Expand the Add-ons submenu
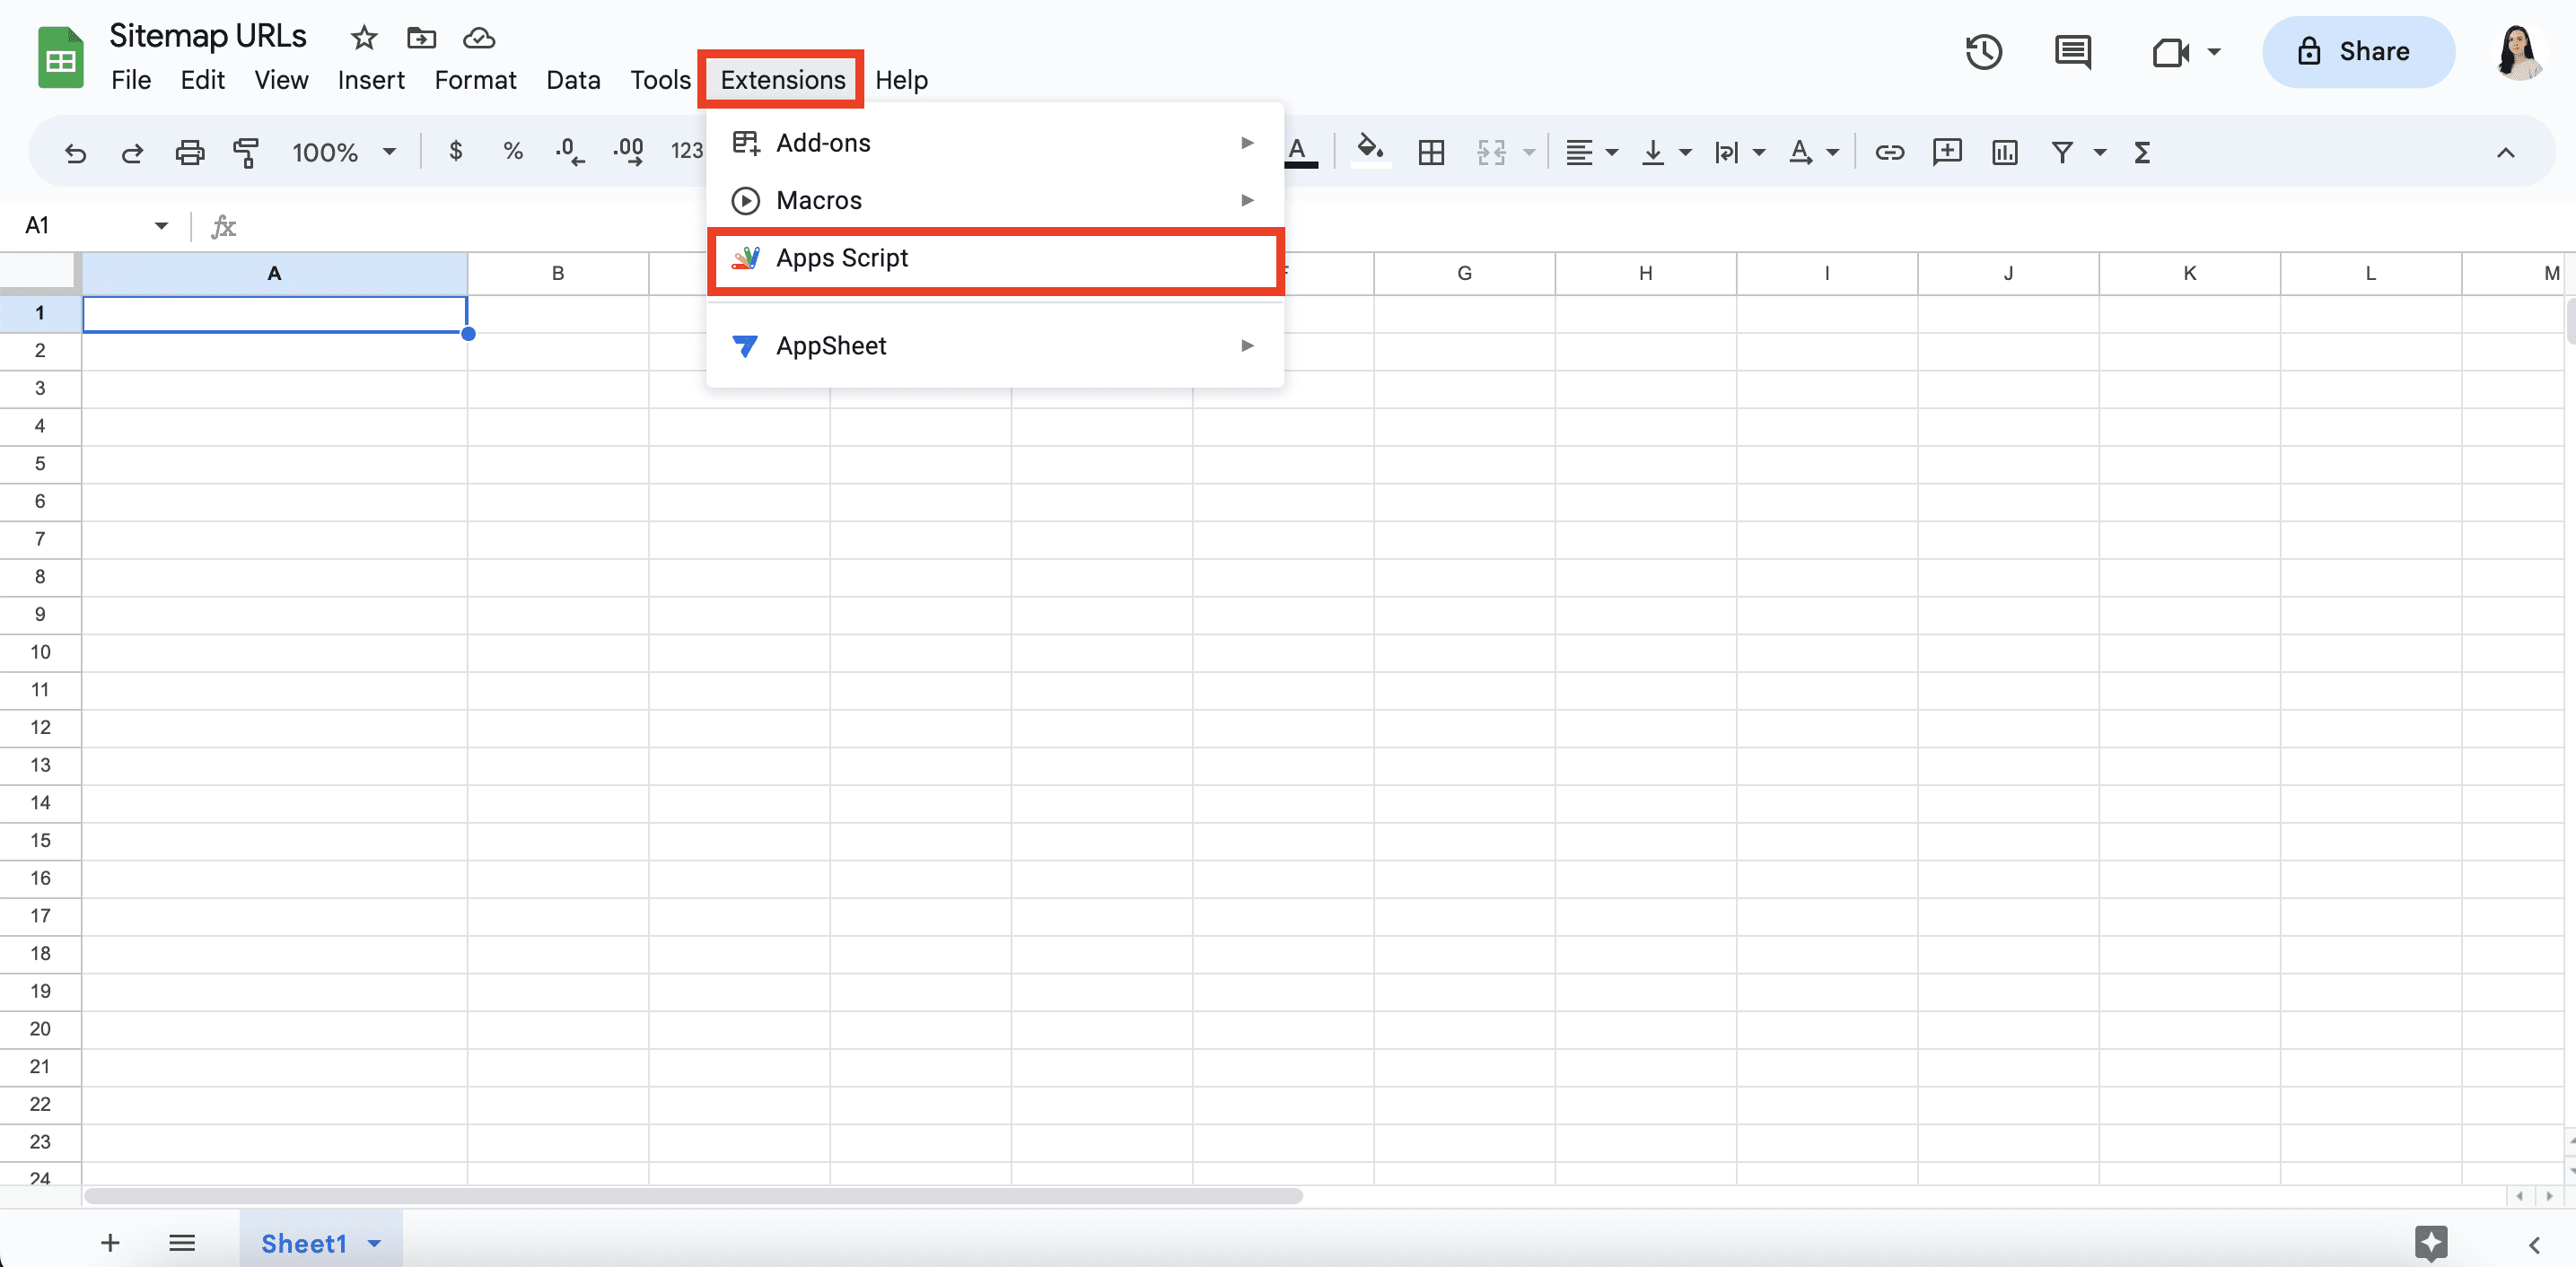Image resolution: width=2576 pixels, height=1267 pixels. 995,143
